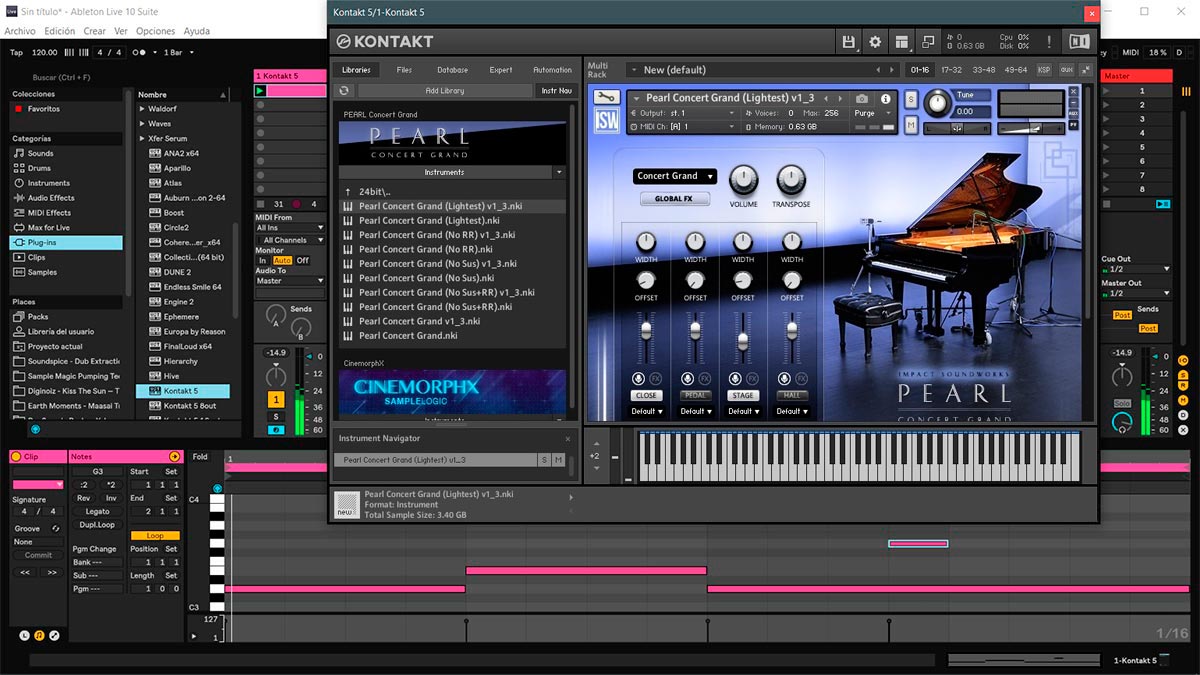Toggle the Fold button in piano roll
Viewport: 1200px width, 675px height.
tap(200, 457)
